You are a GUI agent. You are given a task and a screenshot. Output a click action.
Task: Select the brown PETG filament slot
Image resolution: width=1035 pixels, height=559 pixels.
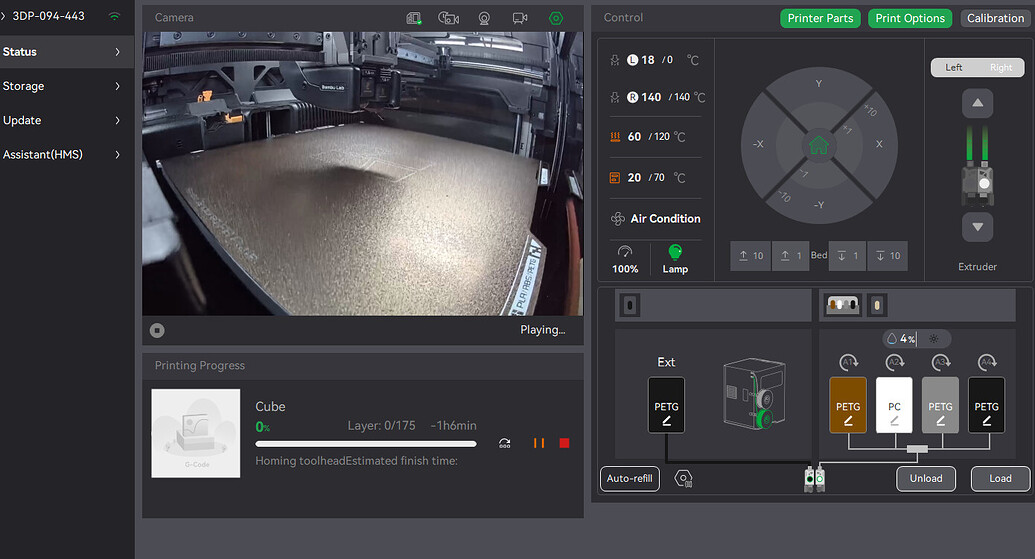[x=848, y=405]
